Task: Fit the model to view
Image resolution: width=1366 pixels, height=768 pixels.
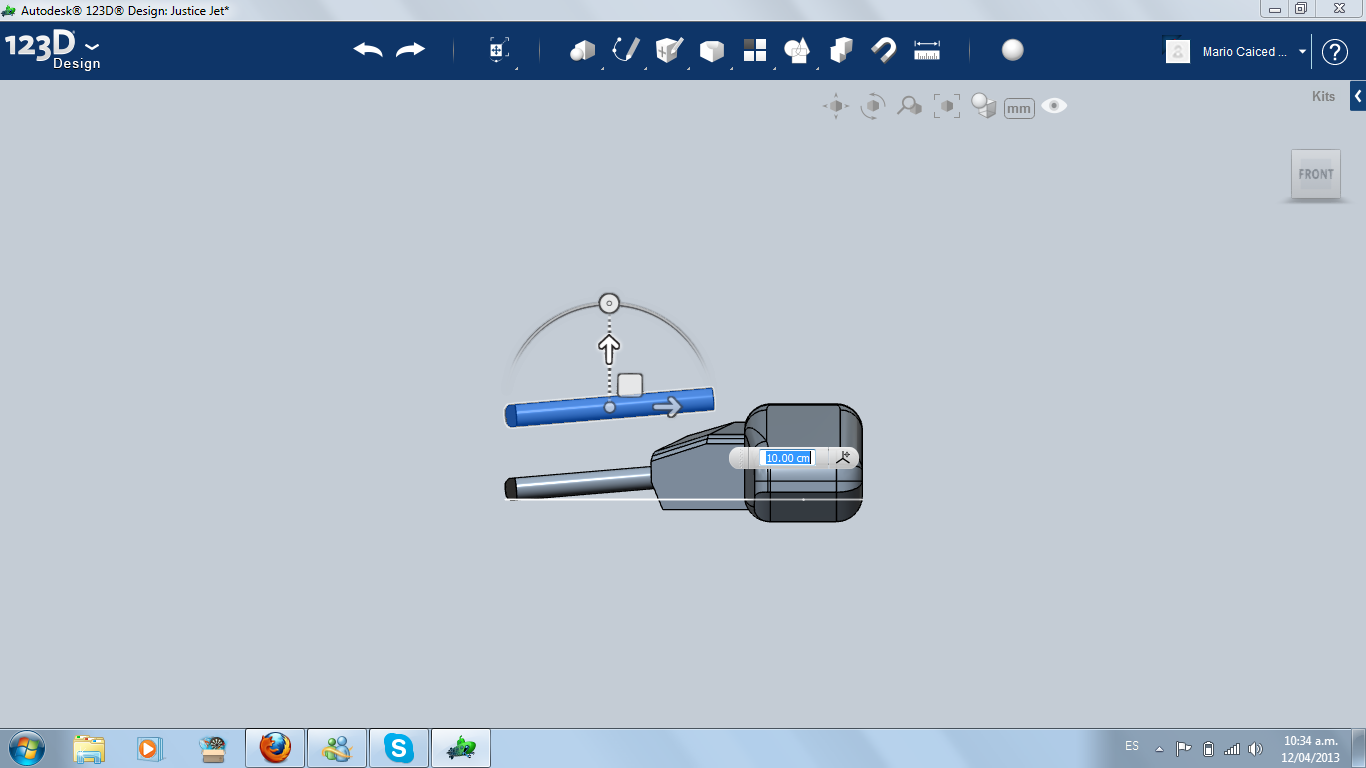Action: click(x=946, y=106)
